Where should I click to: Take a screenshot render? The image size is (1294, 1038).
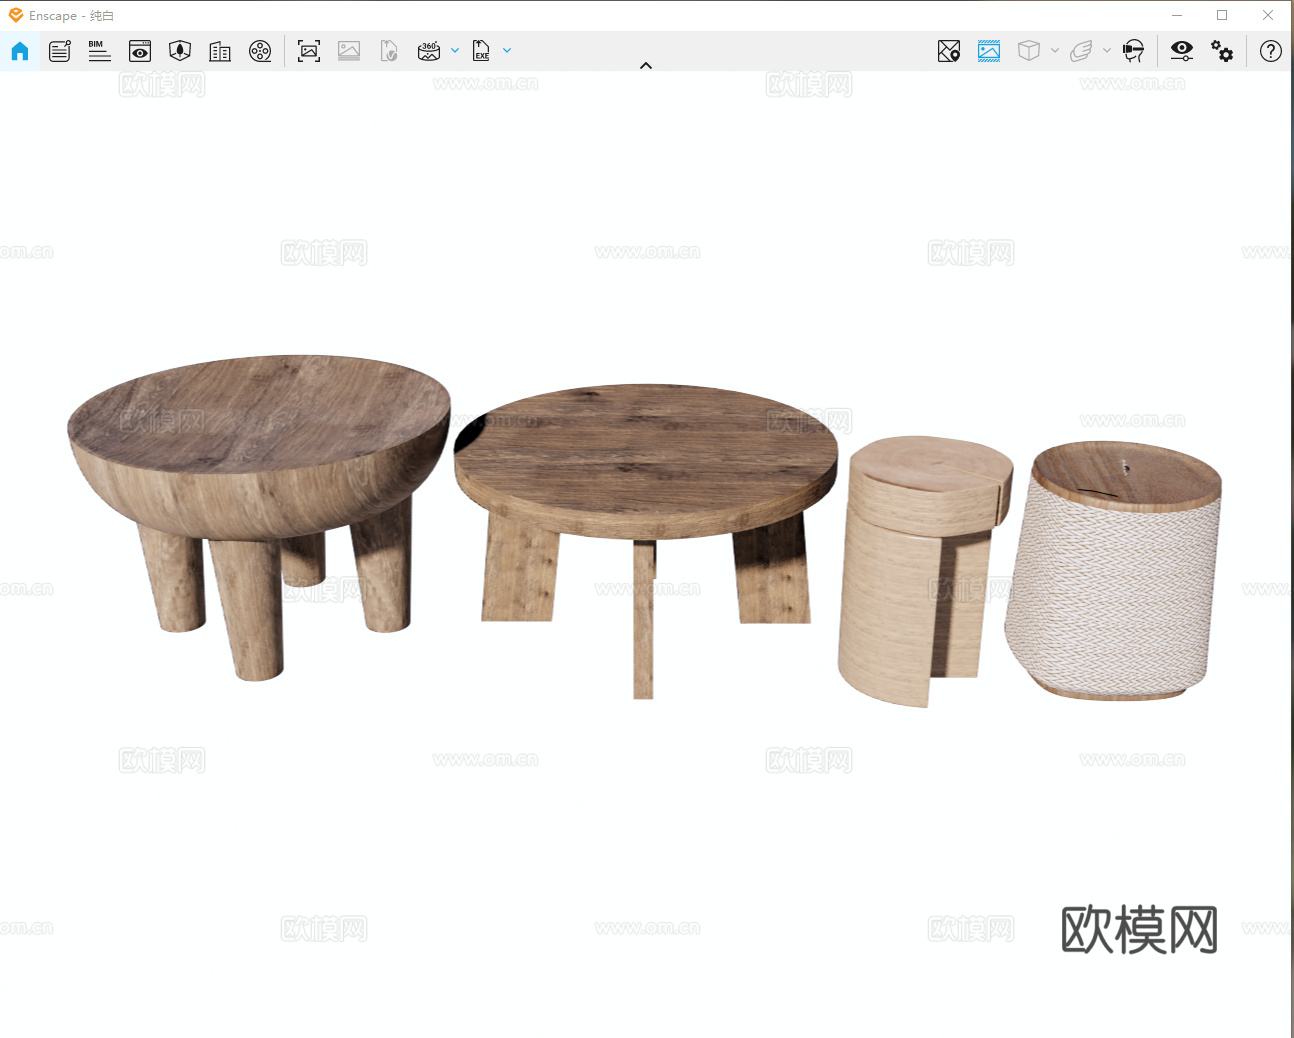309,51
